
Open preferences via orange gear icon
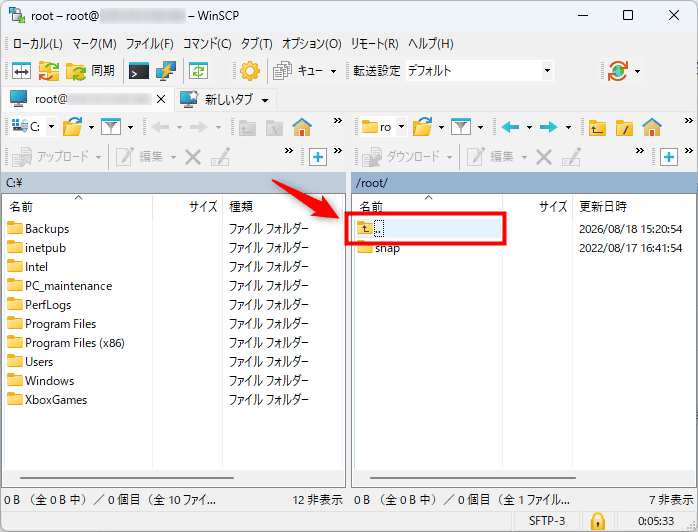pos(250,71)
